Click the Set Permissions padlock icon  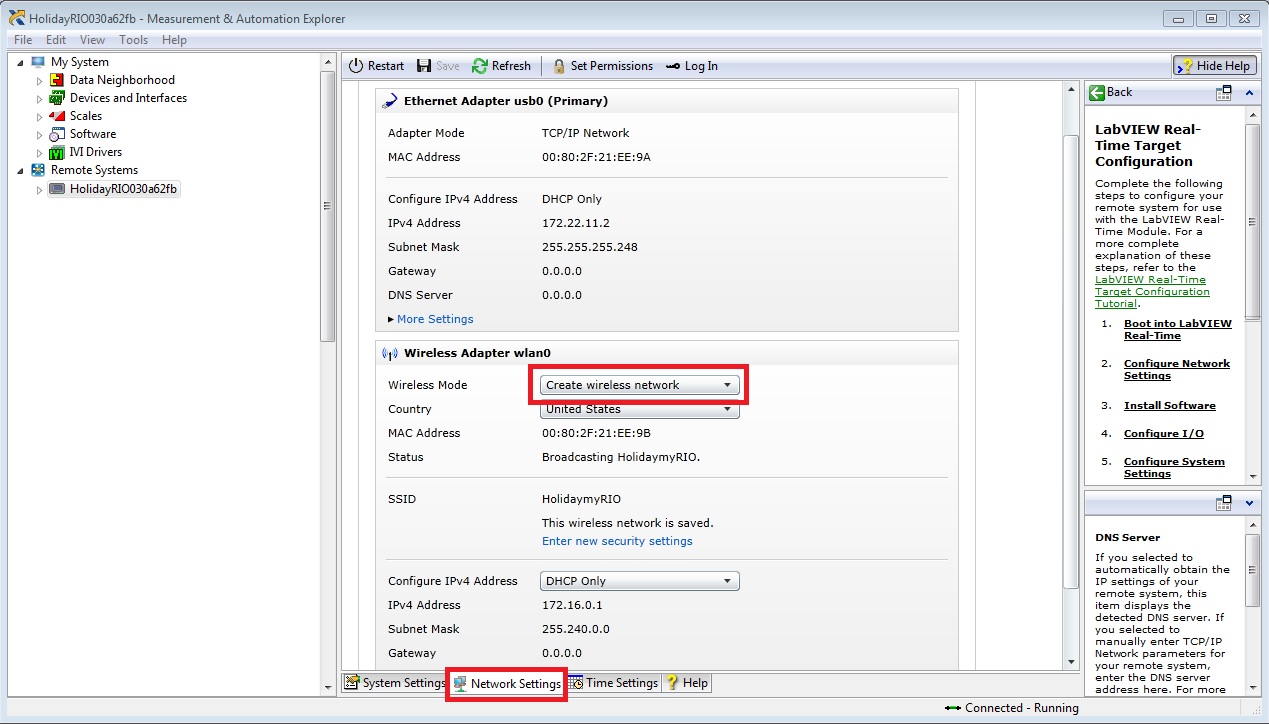[559, 66]
